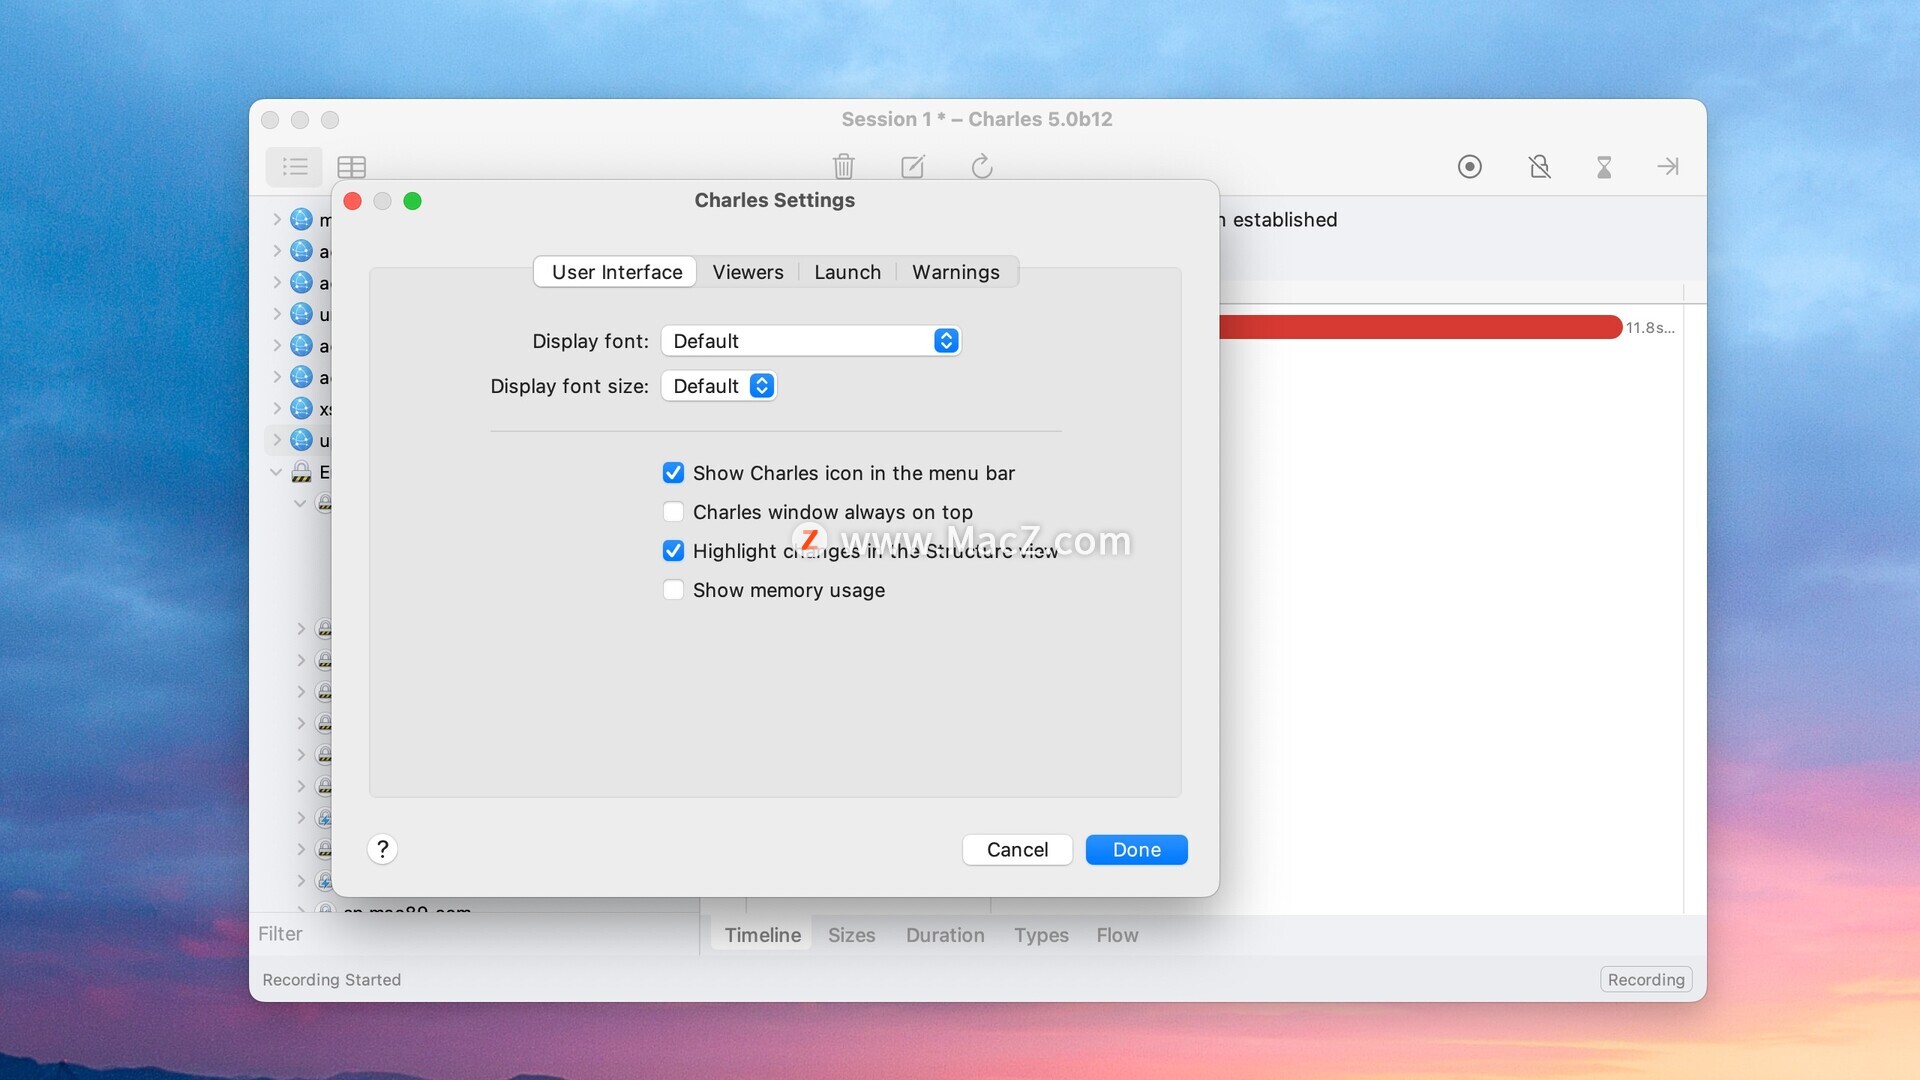The height and width of the screenshot is (1080, 1920).
Task: Click the repeat refresh arrow icon
Action: point(981,166)
